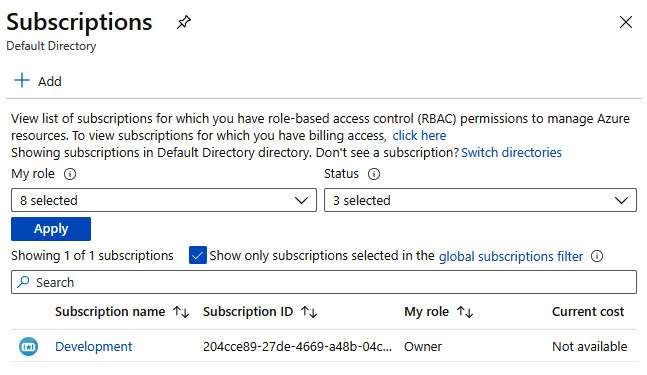The height and width of the screenshot is (375, 647).
Task: Sort by My role column
Action: tap(439, 311)
